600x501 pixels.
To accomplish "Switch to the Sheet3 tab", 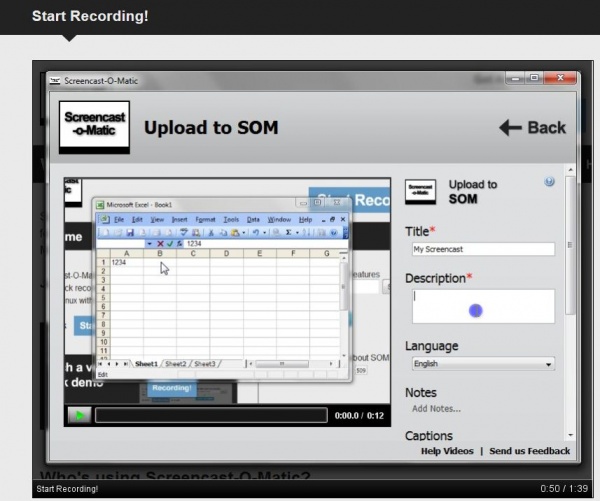I will point(205,364).
